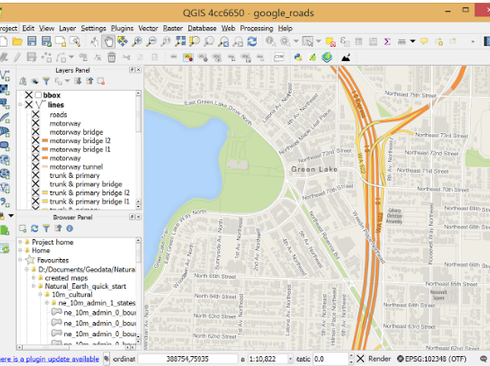Click the Browser Panel filter funnel icon
Screen dimensions: 490x366
[46, 228]
